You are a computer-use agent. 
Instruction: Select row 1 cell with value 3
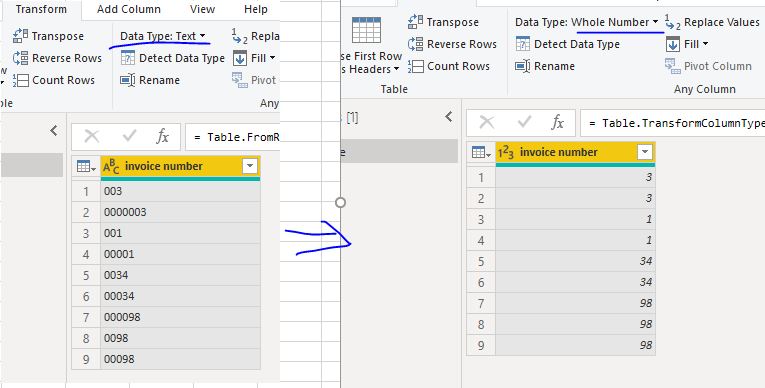[x=576, y=177]
